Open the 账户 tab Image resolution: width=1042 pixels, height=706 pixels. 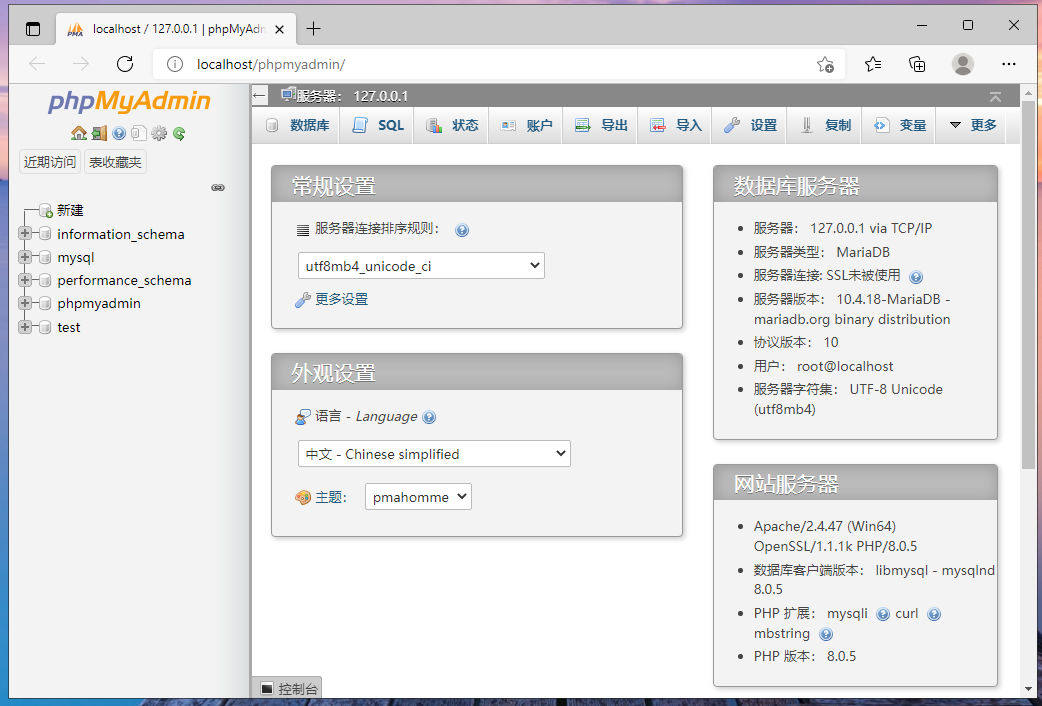coord(526,125)
